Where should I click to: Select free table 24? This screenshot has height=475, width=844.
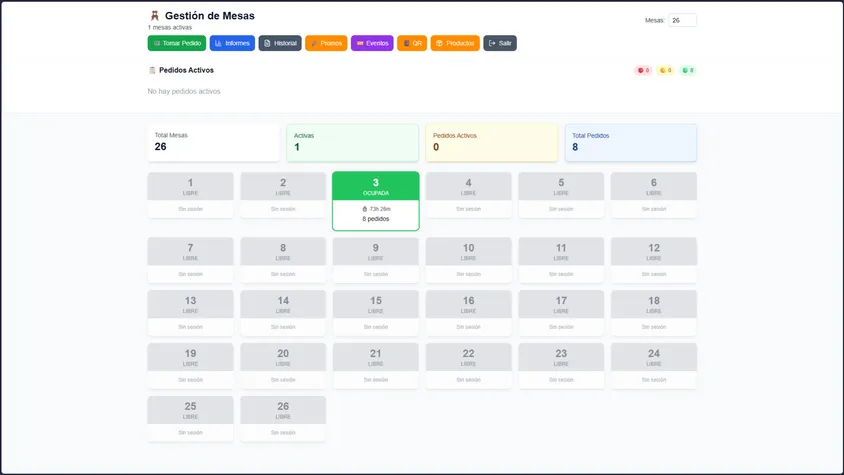[x=653, y=366]
